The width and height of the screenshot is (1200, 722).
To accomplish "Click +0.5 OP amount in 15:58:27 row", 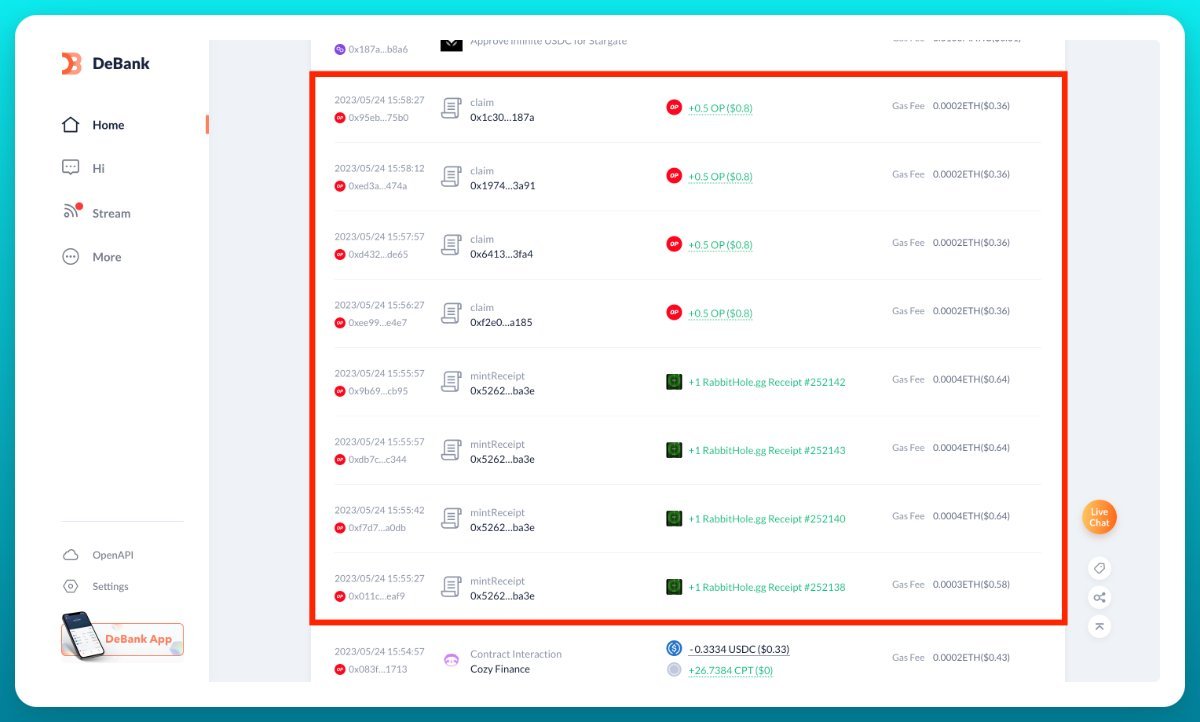I will tap(720, 108).
